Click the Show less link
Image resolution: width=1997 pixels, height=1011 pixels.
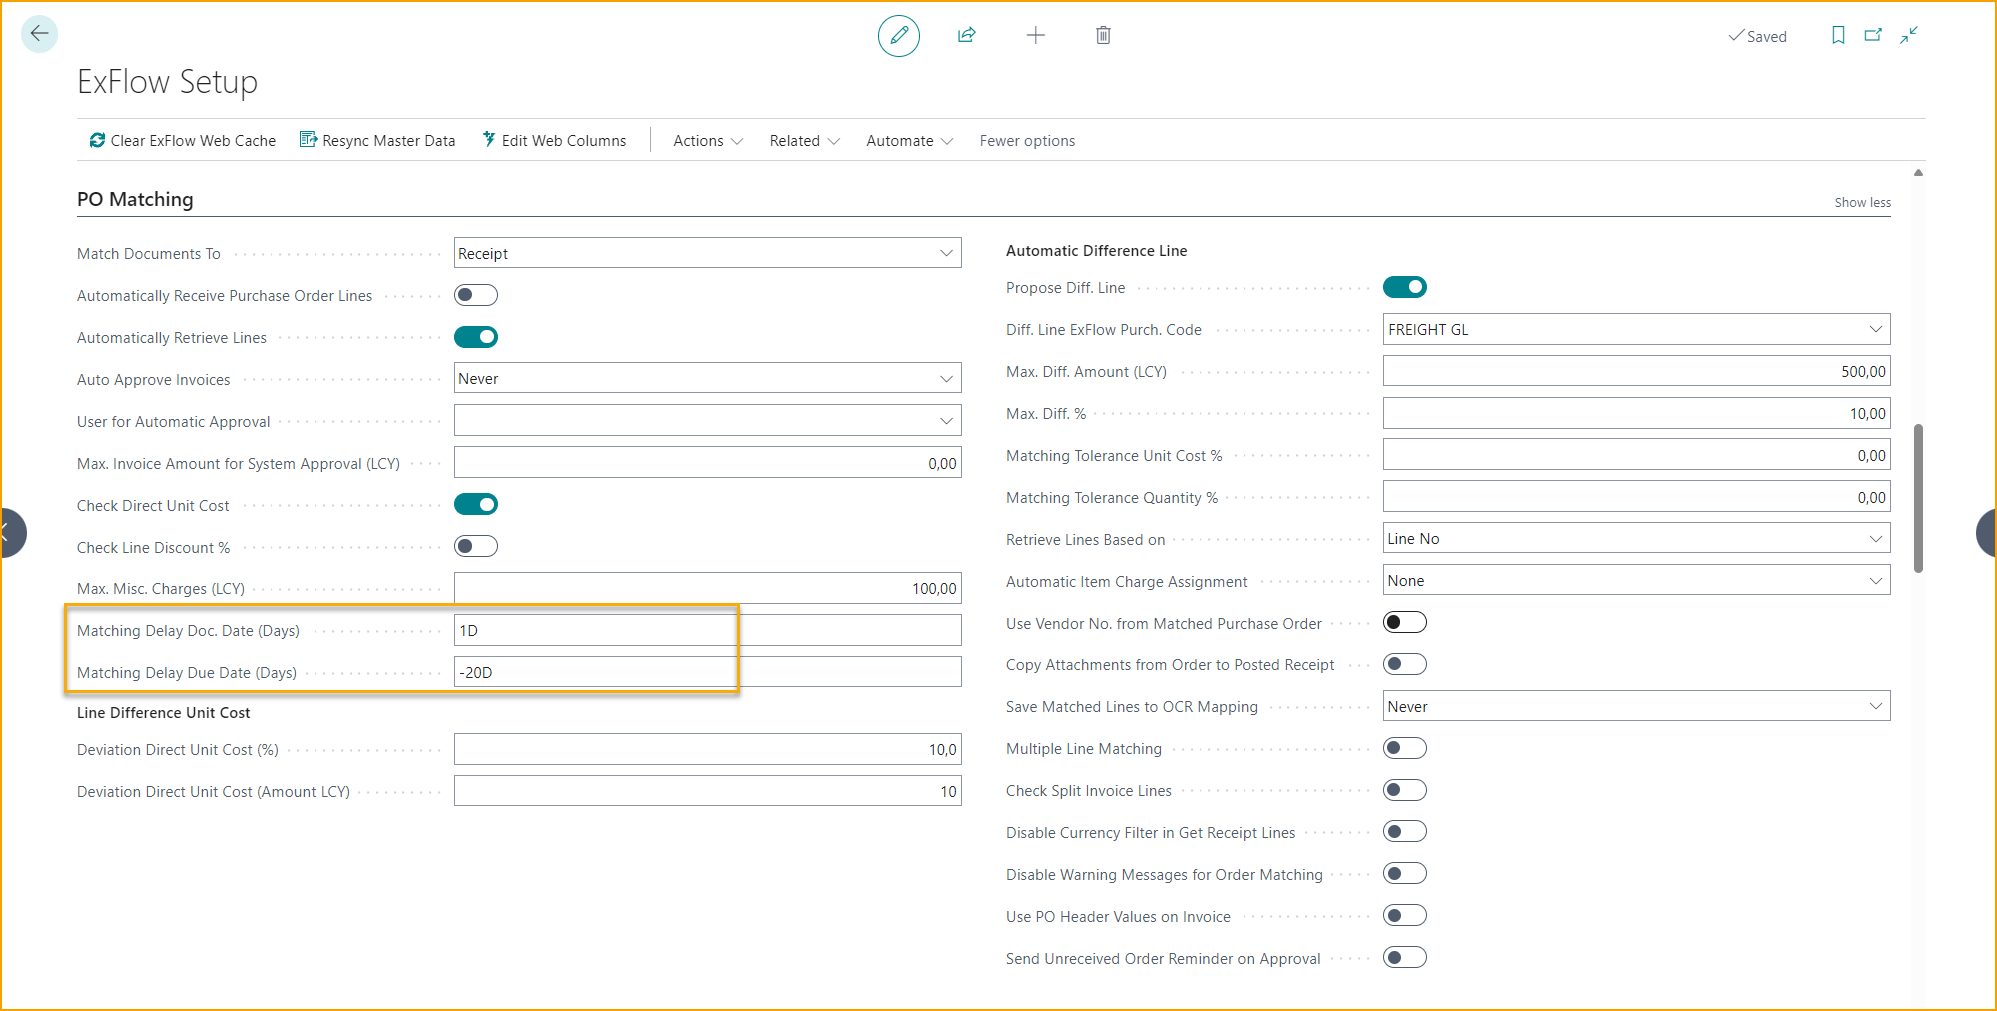pyautogui.click(x=1862, y=202)
